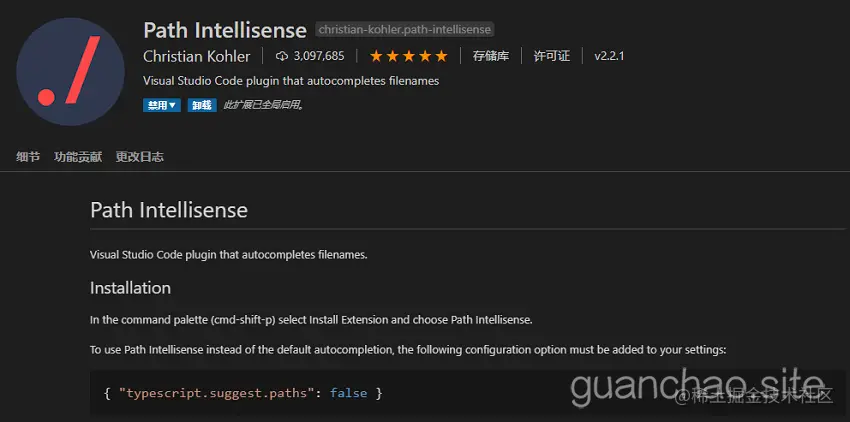Click the 卸载 (Uninstall) button

[201, 105]
